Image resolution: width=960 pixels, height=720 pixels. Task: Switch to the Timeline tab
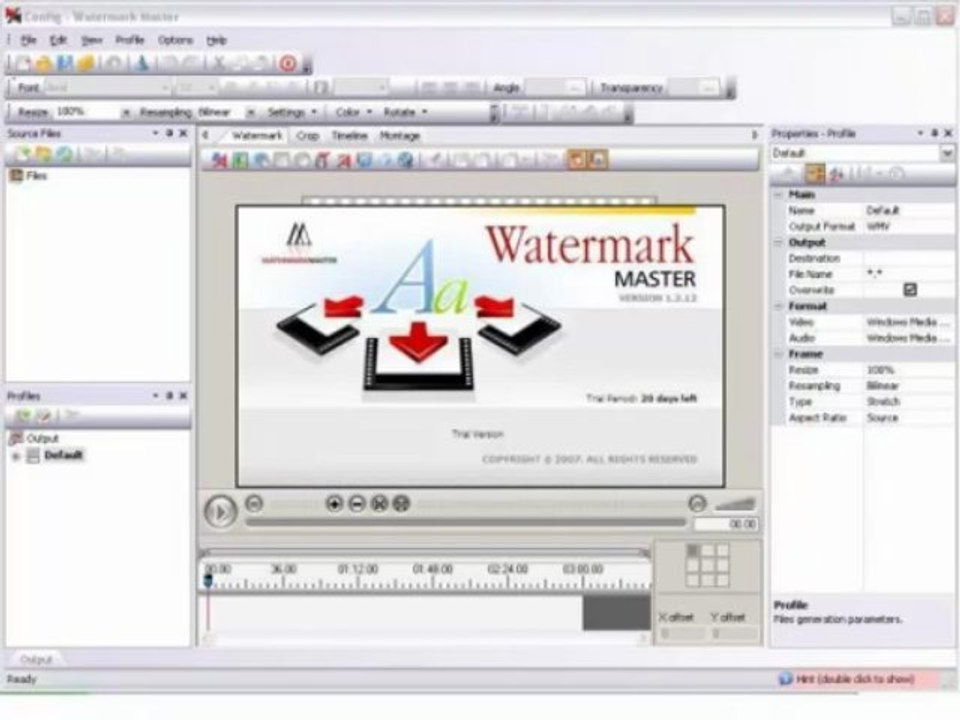350,136
